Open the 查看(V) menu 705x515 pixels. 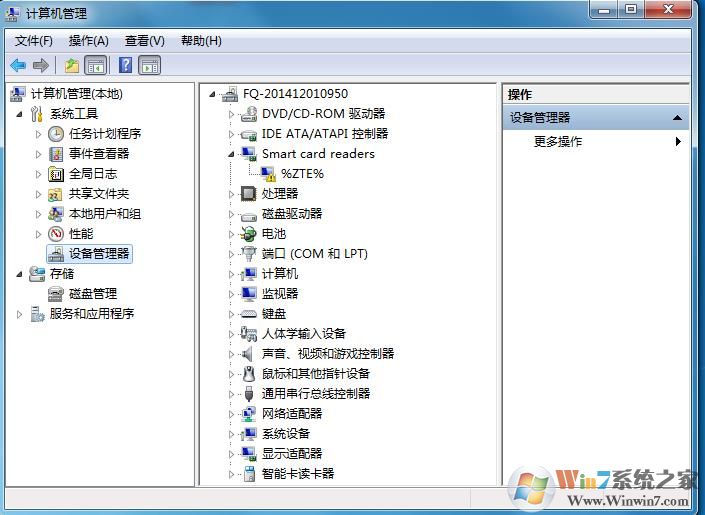click(145, 41)
